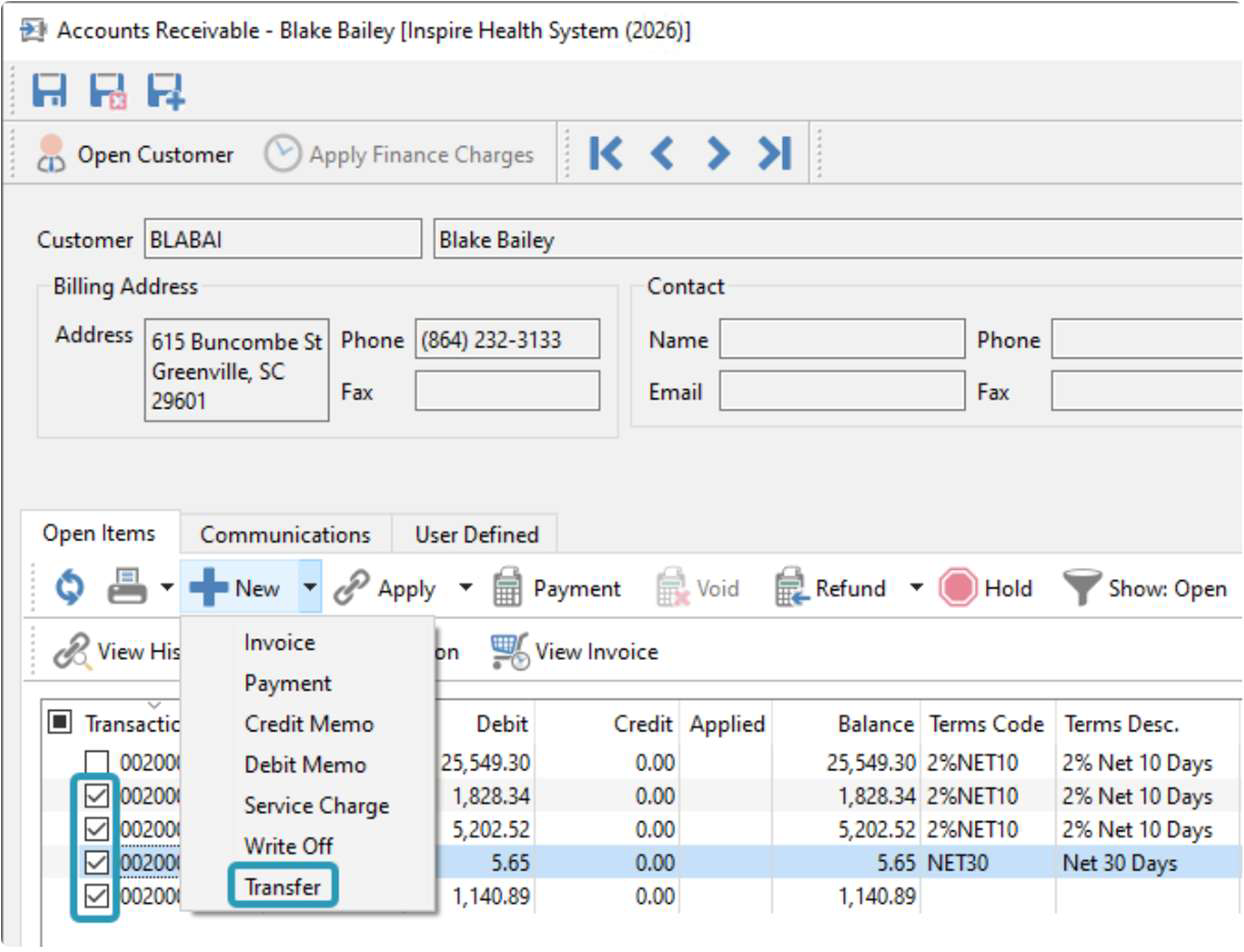Uncheck the 1,140.89 row checkbox

pos(97,897)
